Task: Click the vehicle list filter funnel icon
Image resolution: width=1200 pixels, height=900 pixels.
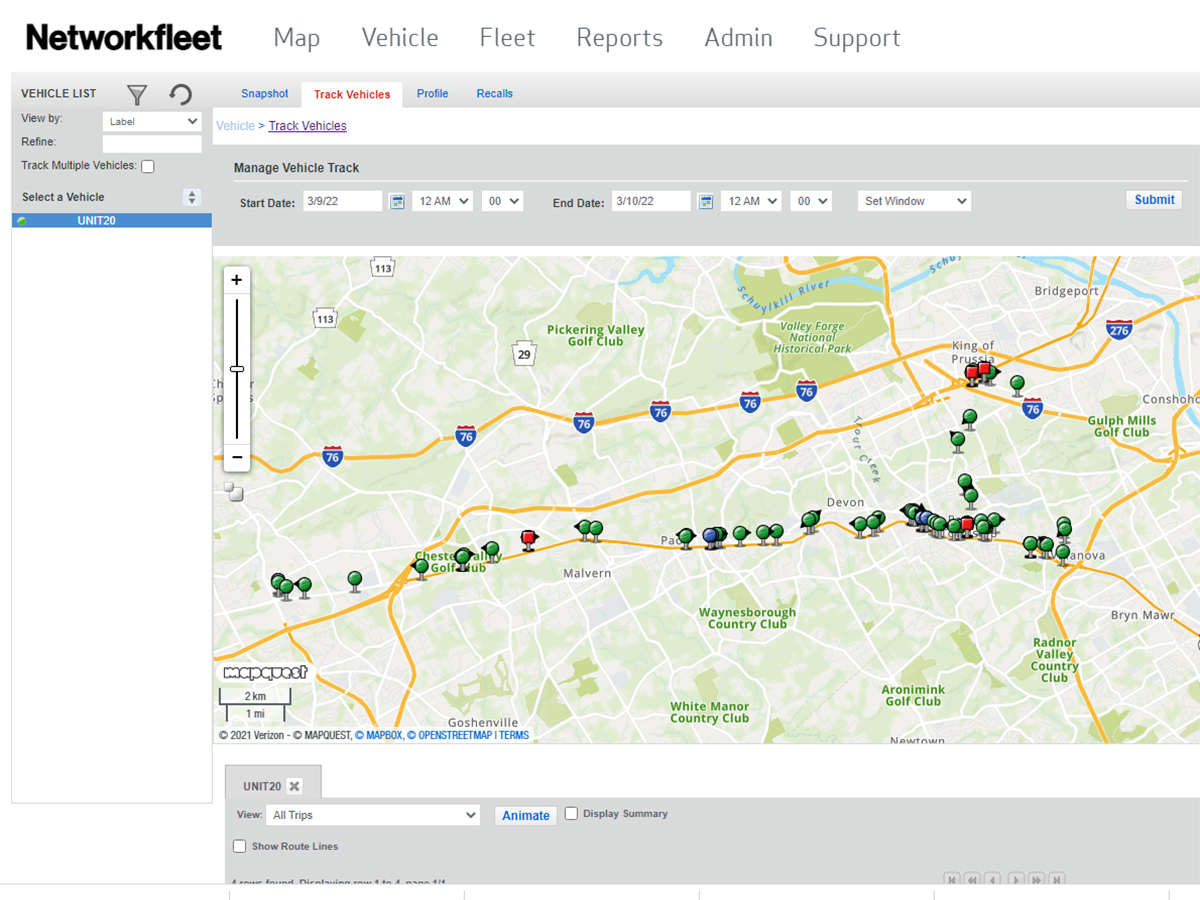Action: tap(137, 95)
